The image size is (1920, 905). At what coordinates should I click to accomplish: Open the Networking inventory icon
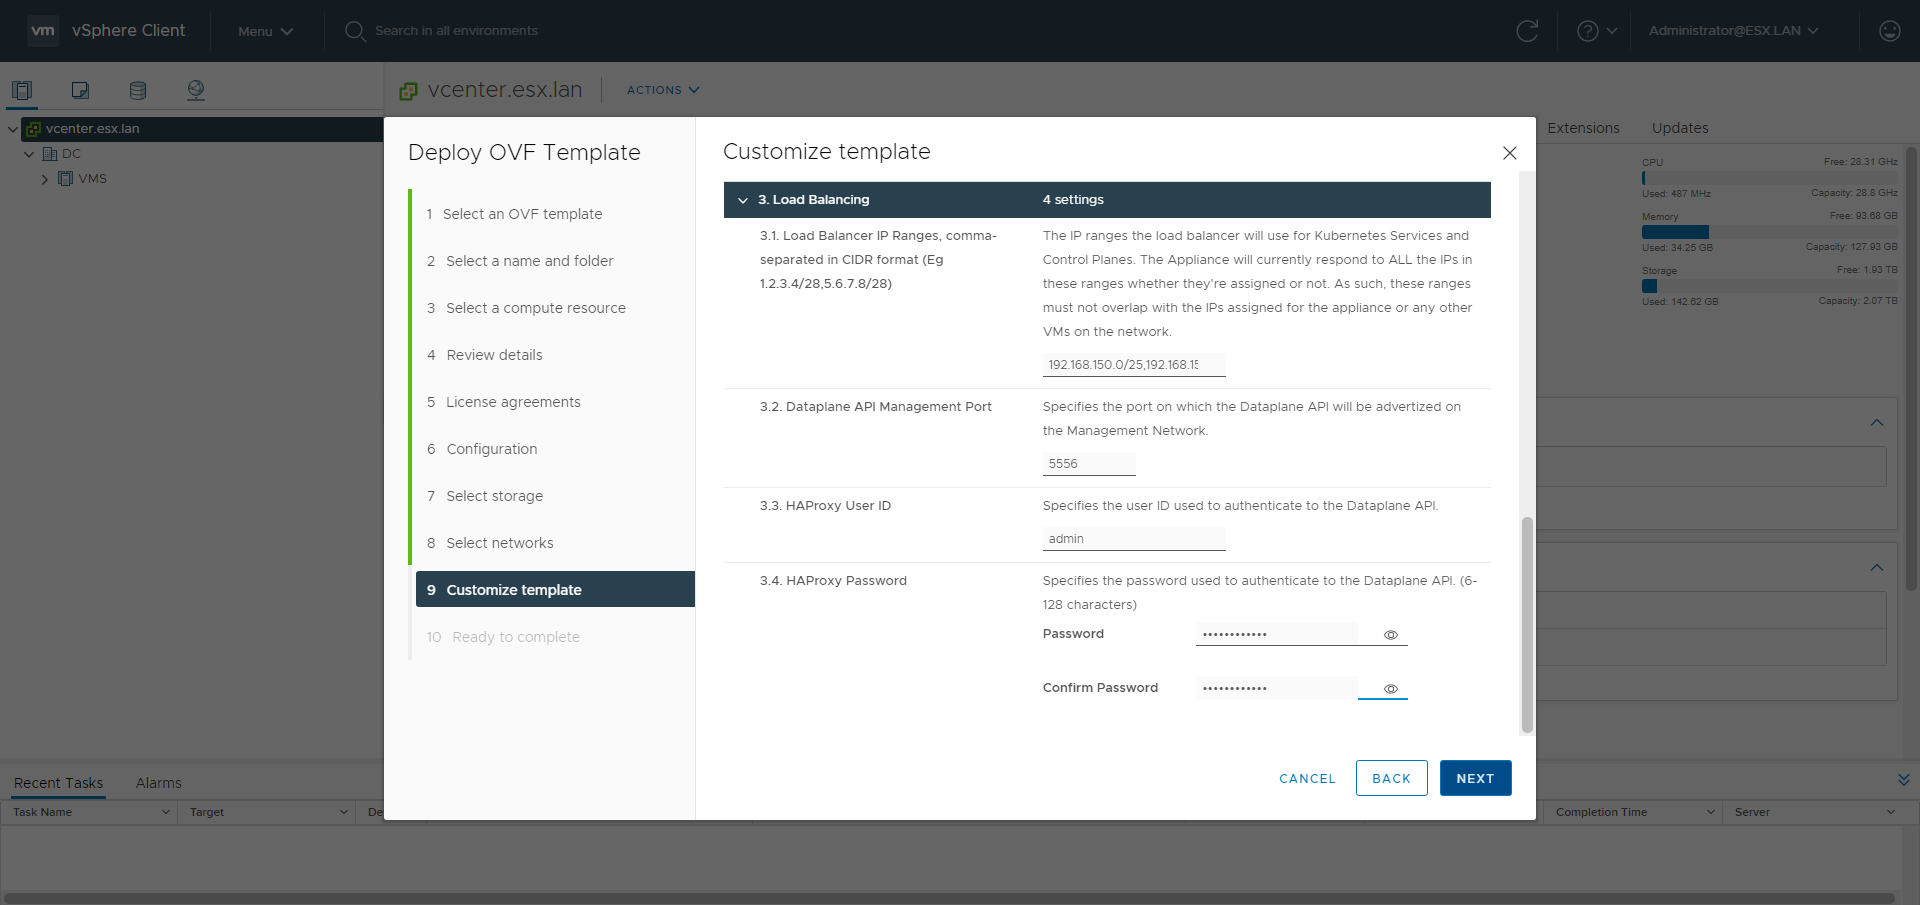pyautogui.click(x=196, y=90)
